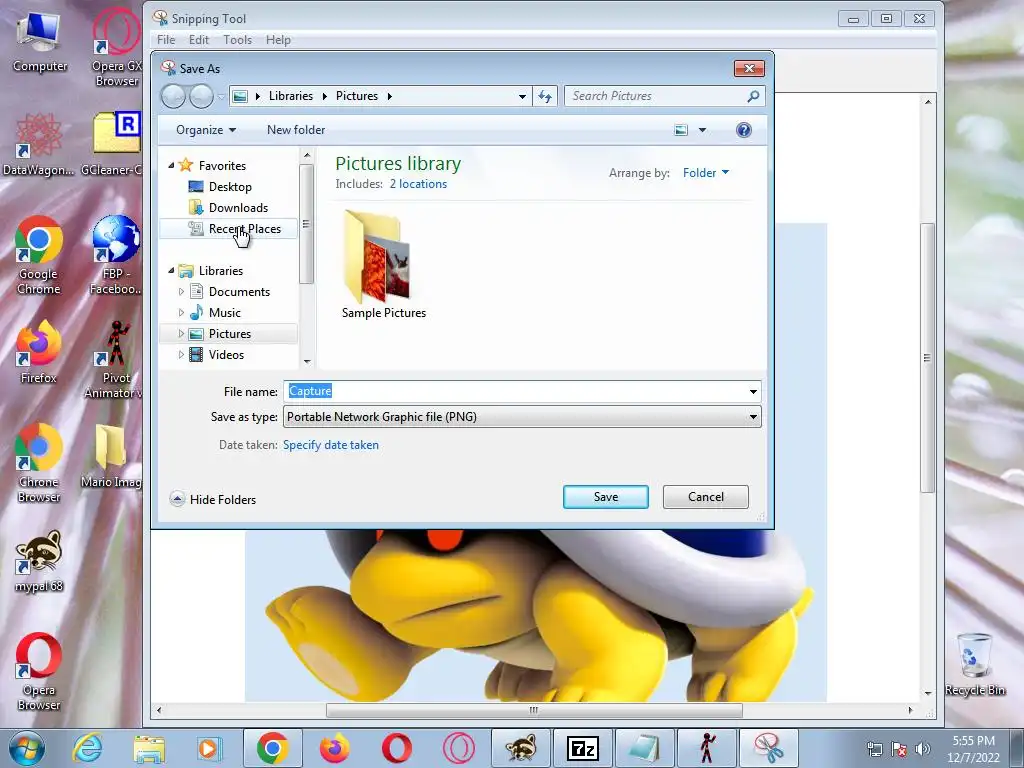Click the Snipping Tool horizontal scrollbar thumb
This screenshot has width=1024, height=768.
(x=534, y=710)
